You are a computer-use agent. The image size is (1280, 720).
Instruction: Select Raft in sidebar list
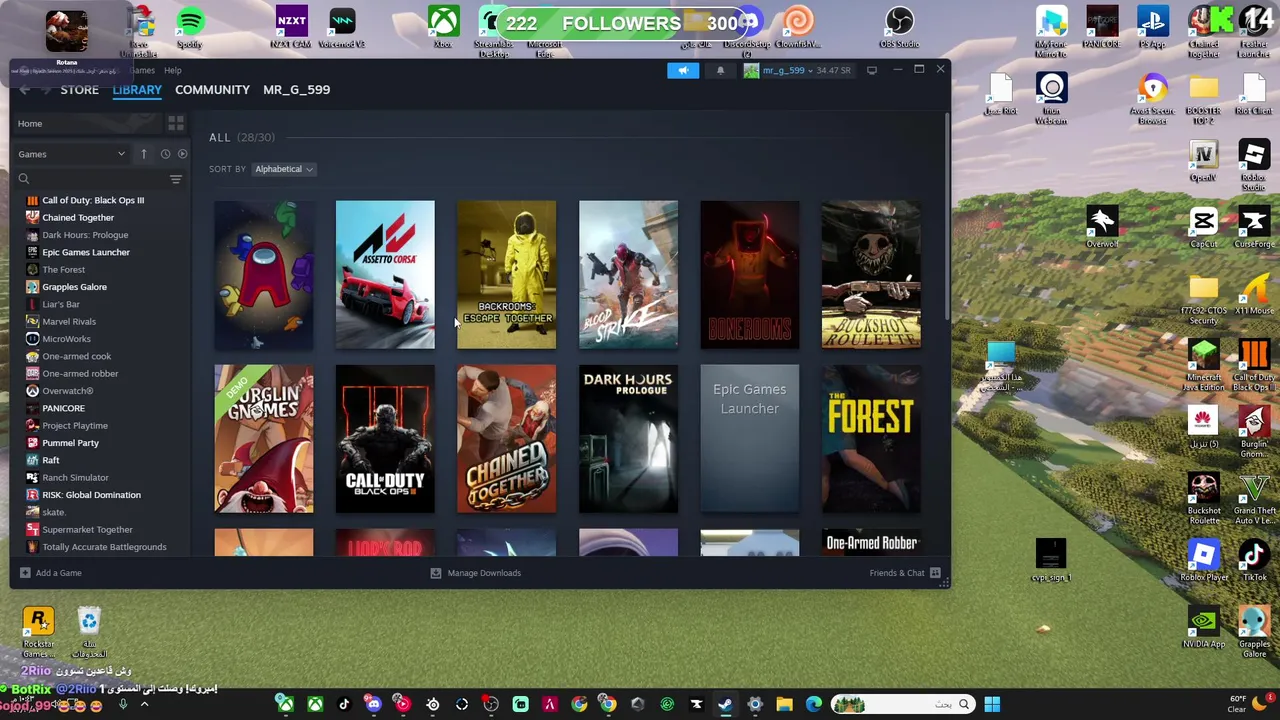[x=50, y=460]
